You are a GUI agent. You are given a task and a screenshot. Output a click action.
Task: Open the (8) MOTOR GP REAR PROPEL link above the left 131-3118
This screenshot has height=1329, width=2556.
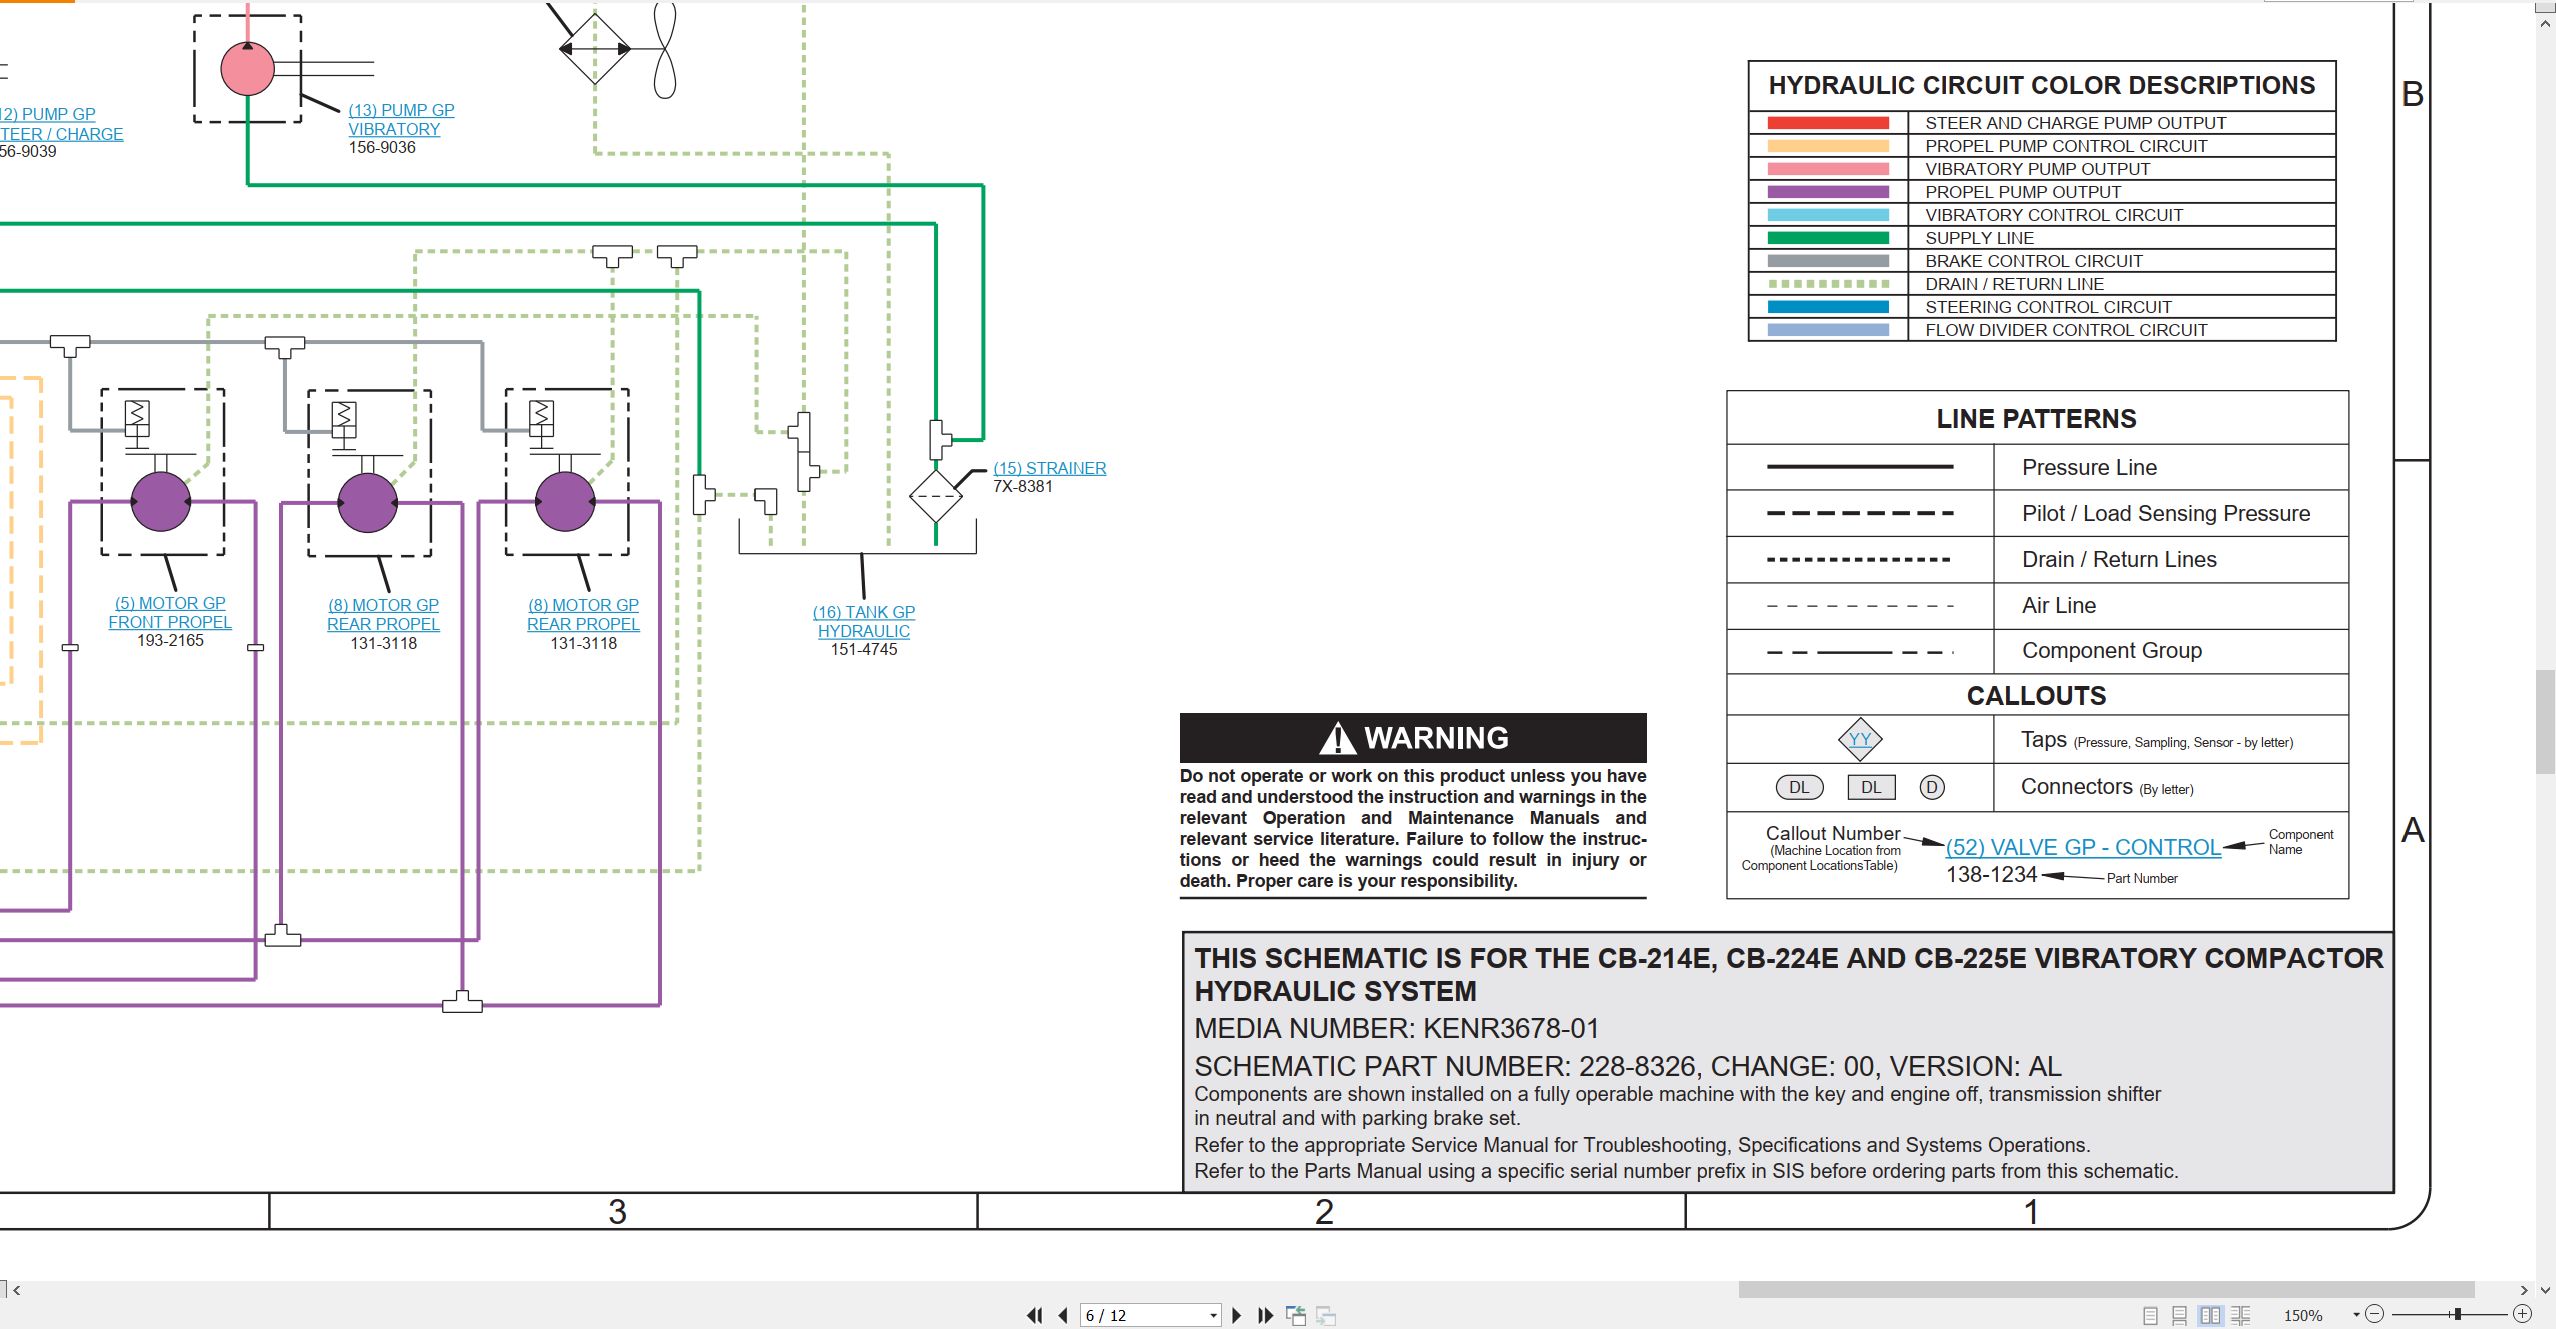(x=383, y=614)
